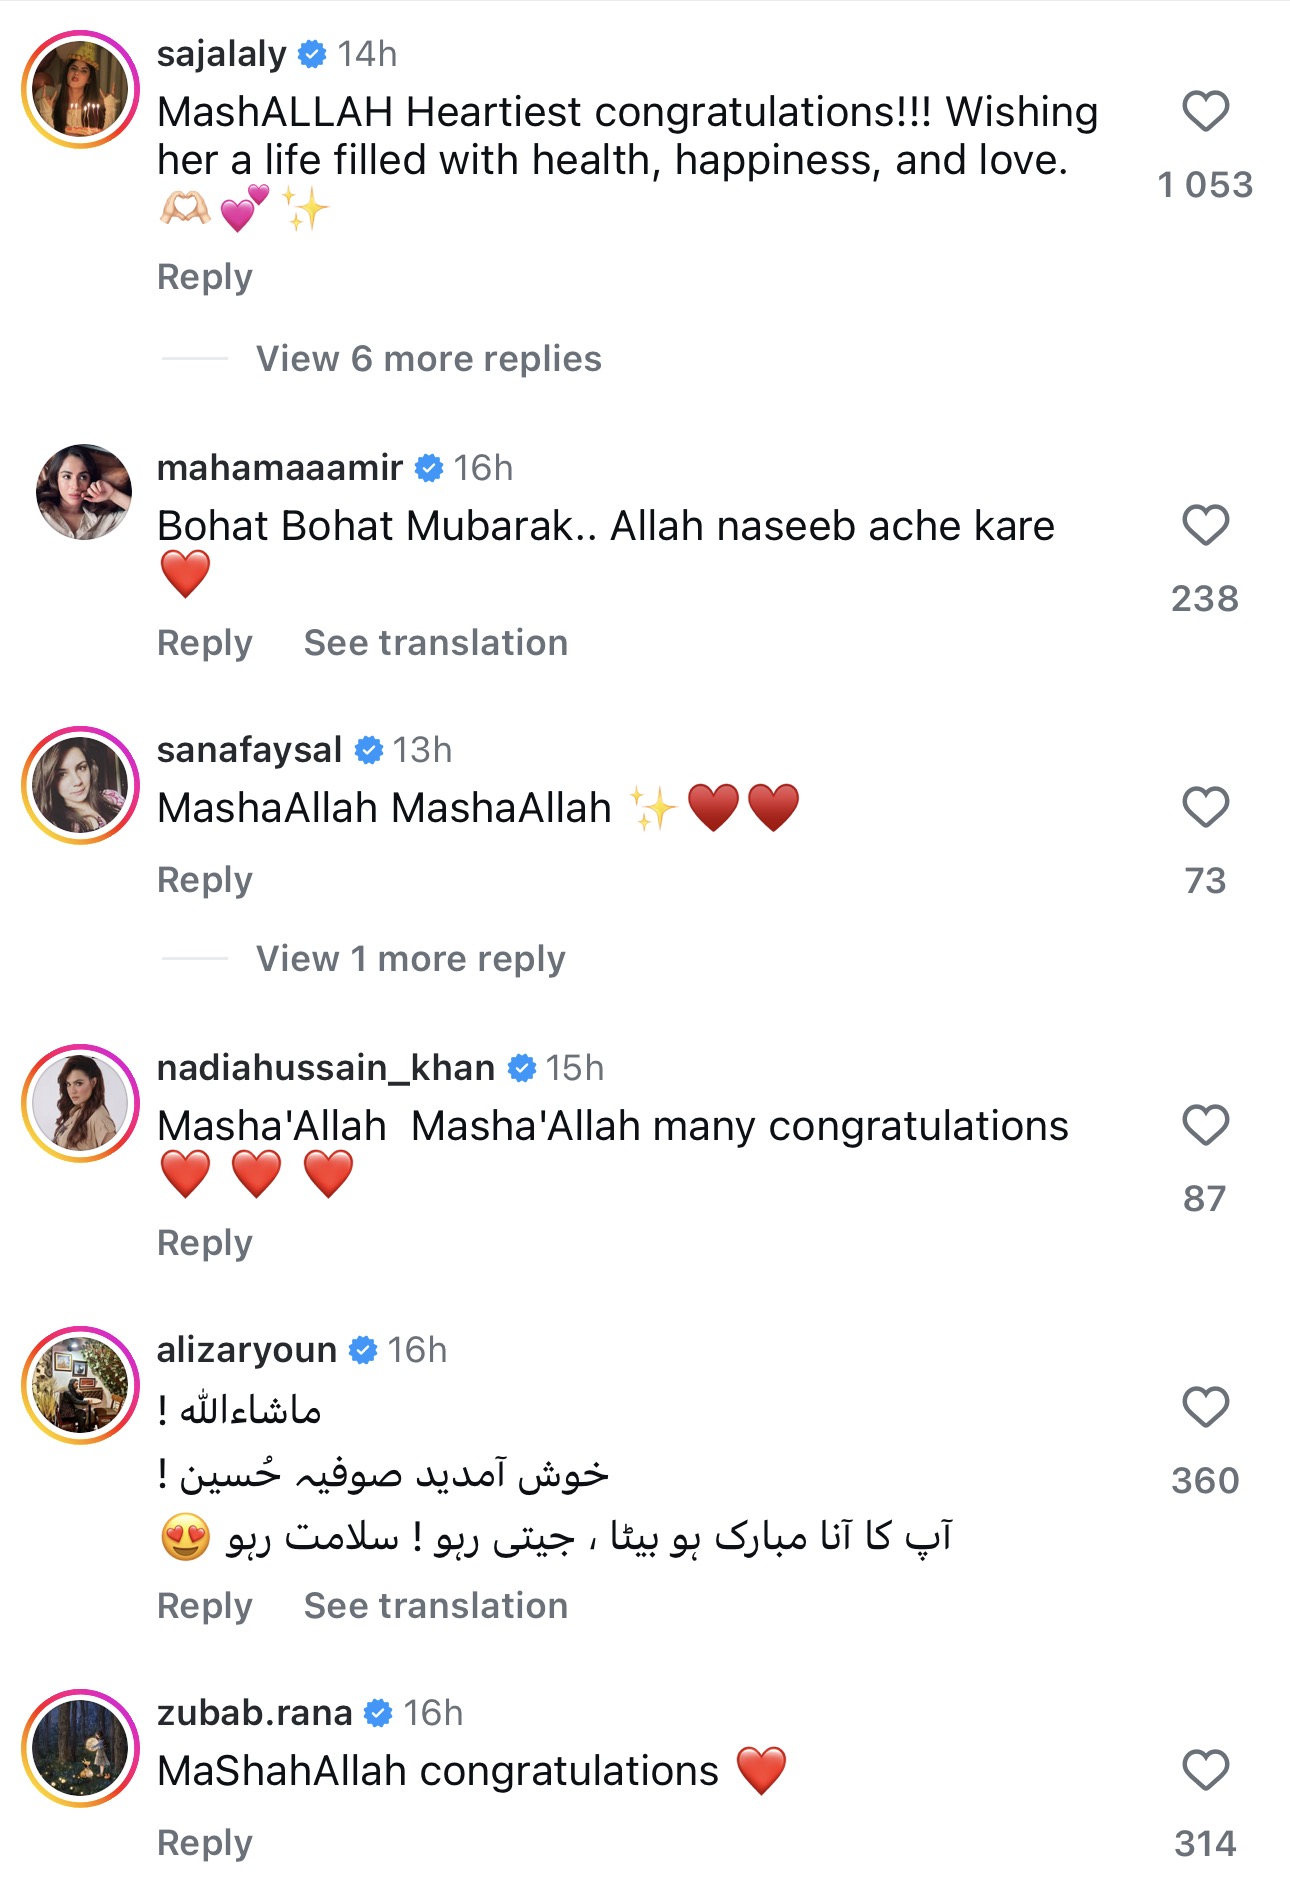1290x1903 pixels.
Task: Heart nadiahussain_khan's comment
Action: point(1205,1125)
